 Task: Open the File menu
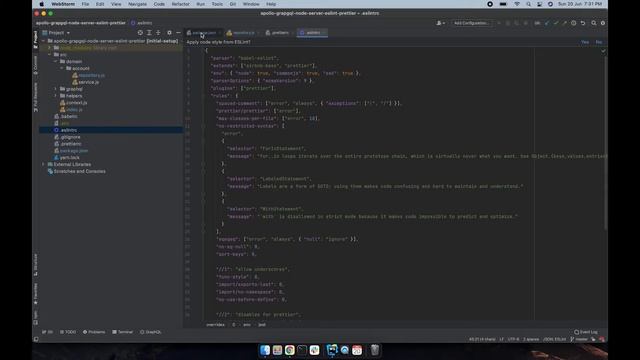[x=85, y=4]
